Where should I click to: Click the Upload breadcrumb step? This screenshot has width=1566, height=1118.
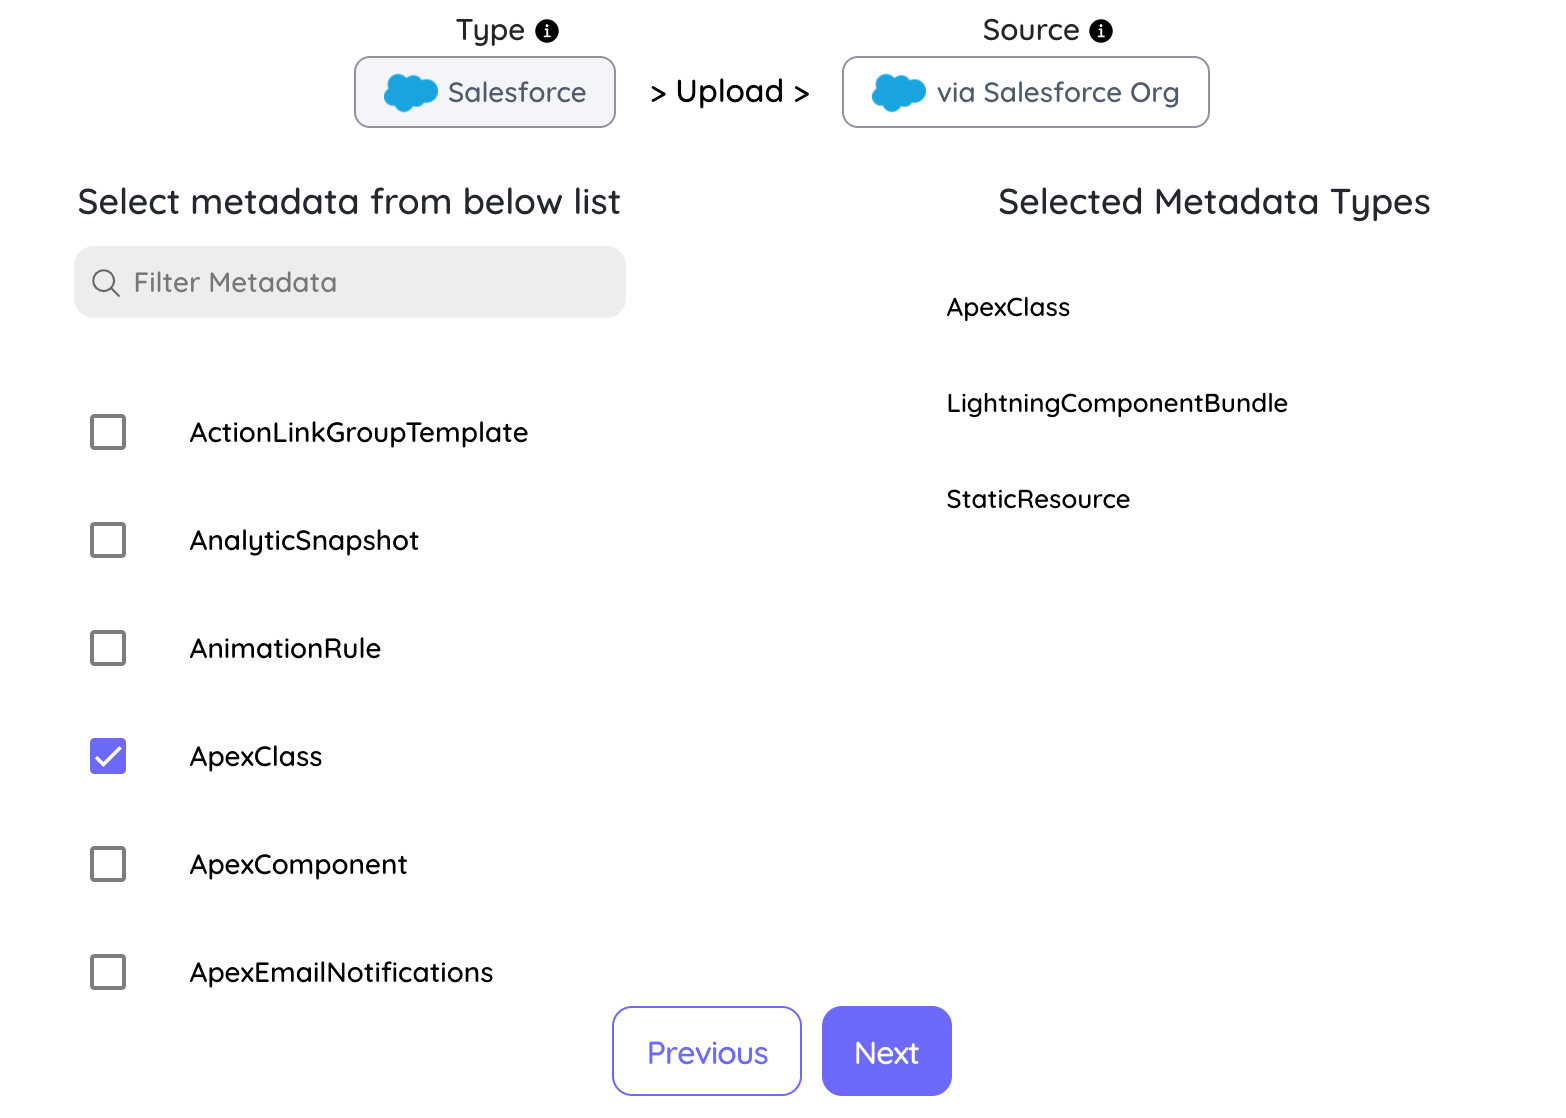coord(730,92)
